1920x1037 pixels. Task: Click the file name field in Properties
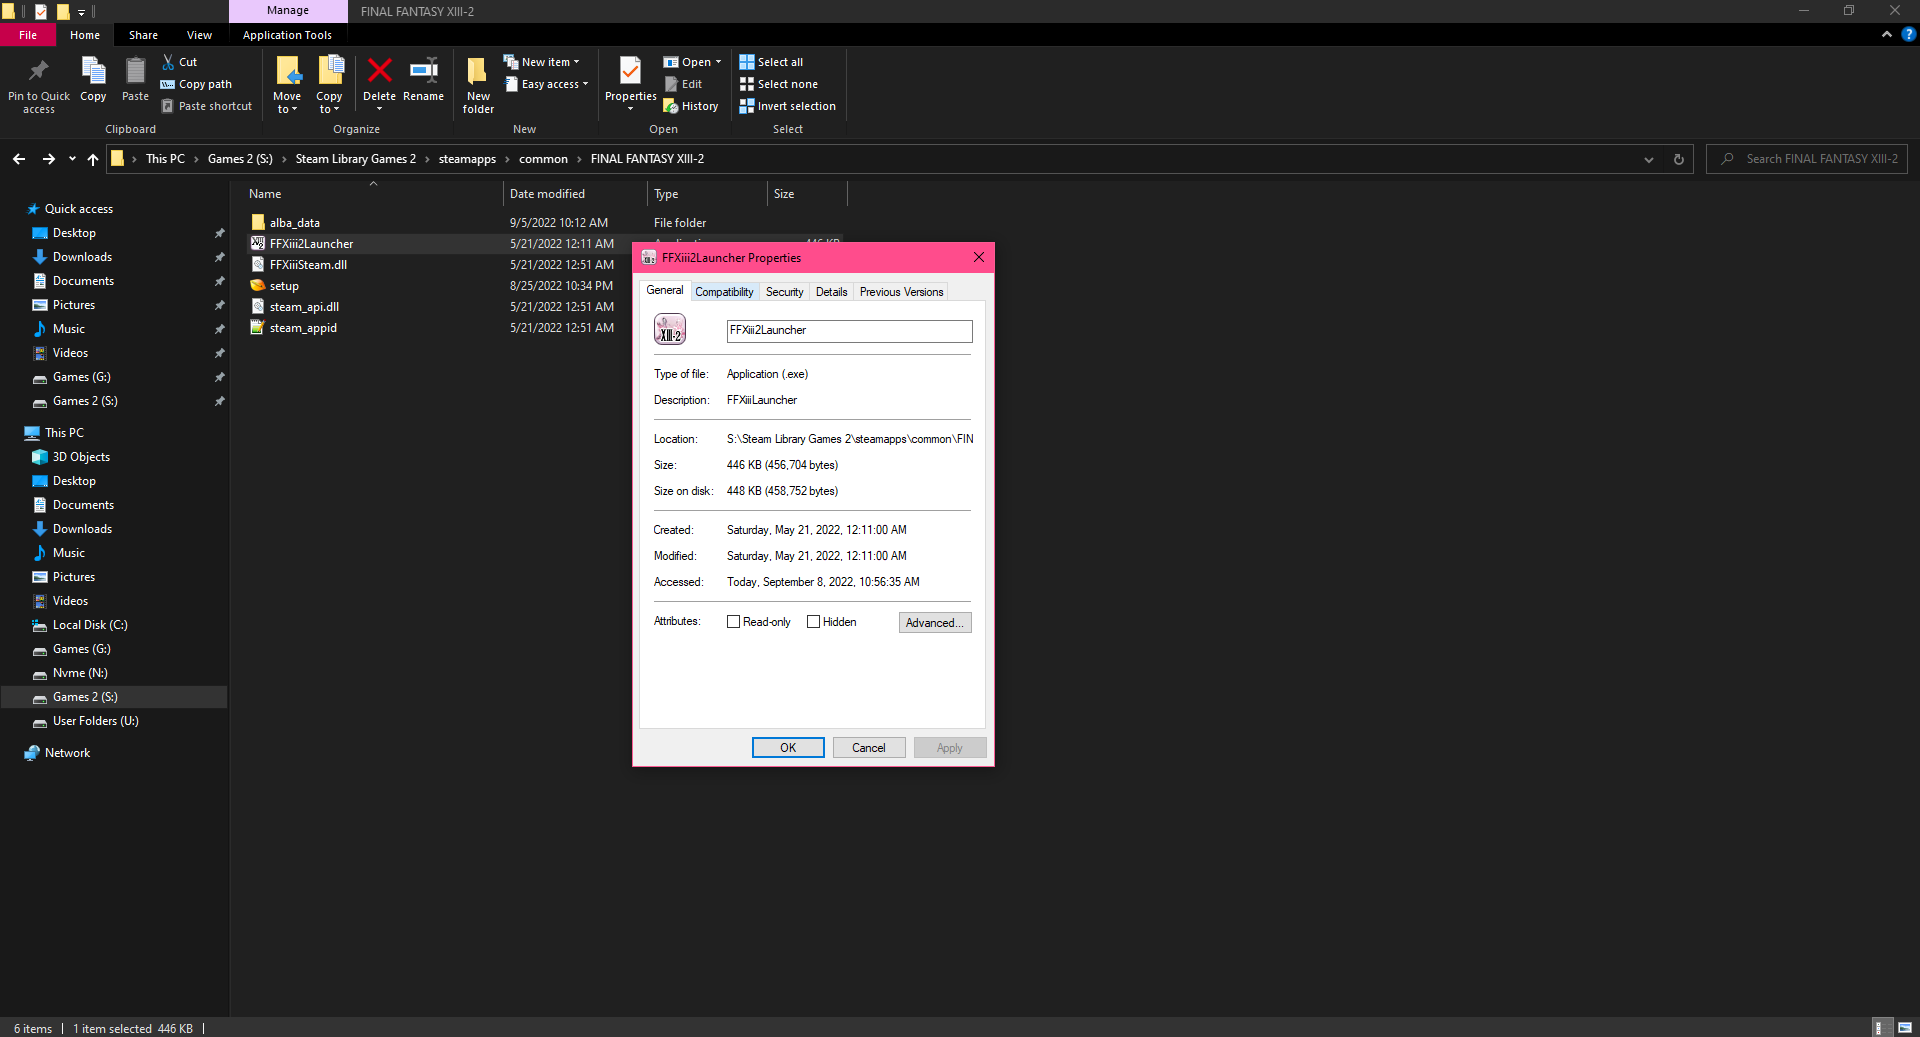pos(849,331)
